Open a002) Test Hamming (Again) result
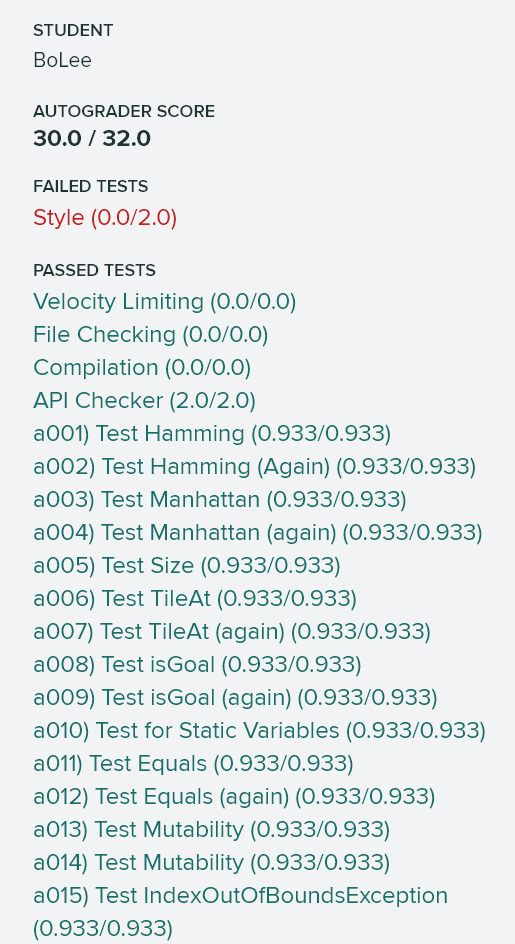 click(254, 467)
